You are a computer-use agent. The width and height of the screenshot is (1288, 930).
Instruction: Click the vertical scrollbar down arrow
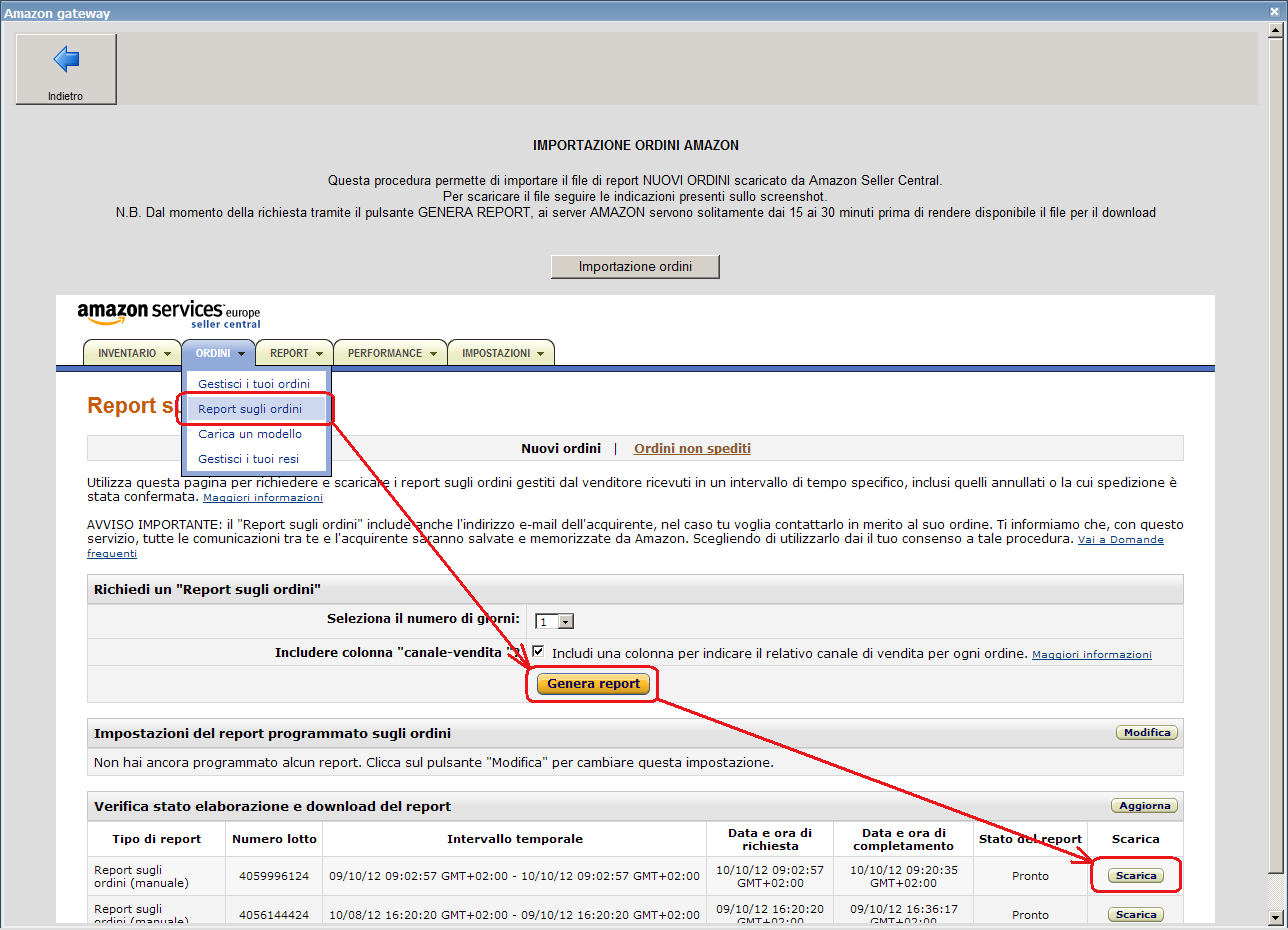tap(1274, 916)
